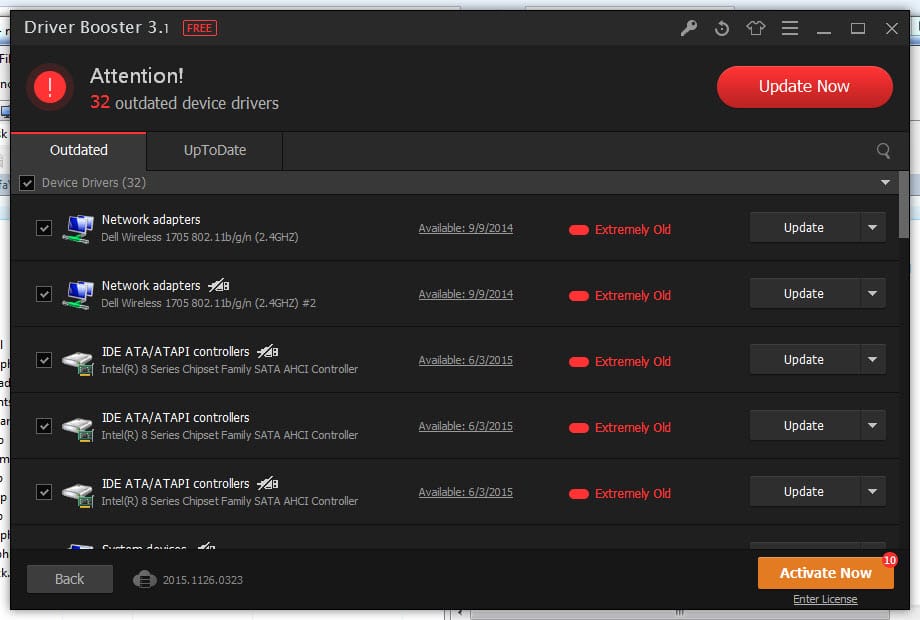
Task: Open Available: 6/3/2015 link on second IDE row
Action: (465, 426)
